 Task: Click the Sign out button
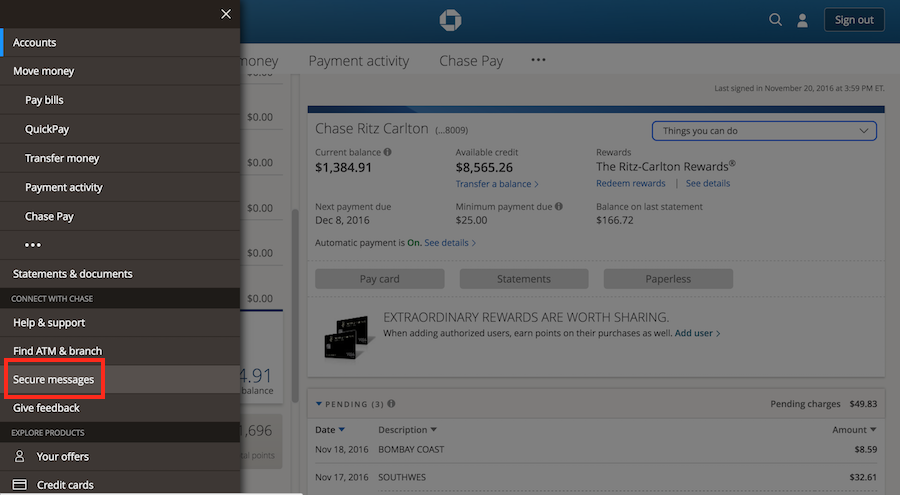pyautogui.click(x=854, y=20)
